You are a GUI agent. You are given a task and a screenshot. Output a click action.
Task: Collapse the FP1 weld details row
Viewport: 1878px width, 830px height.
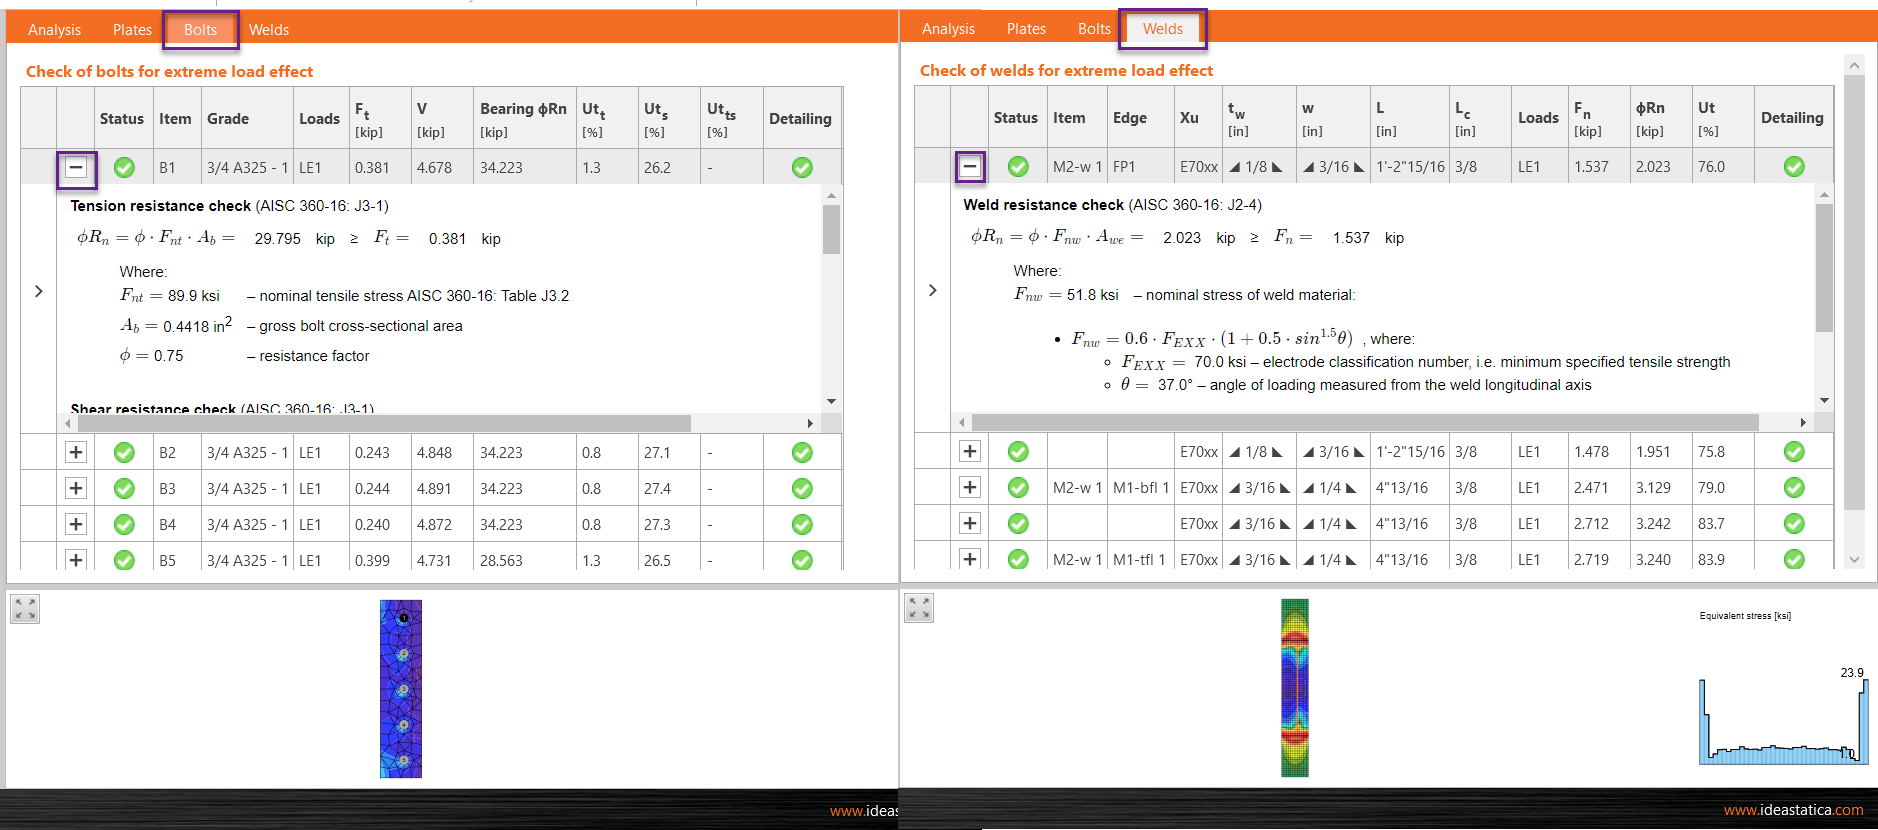point(970,166)
